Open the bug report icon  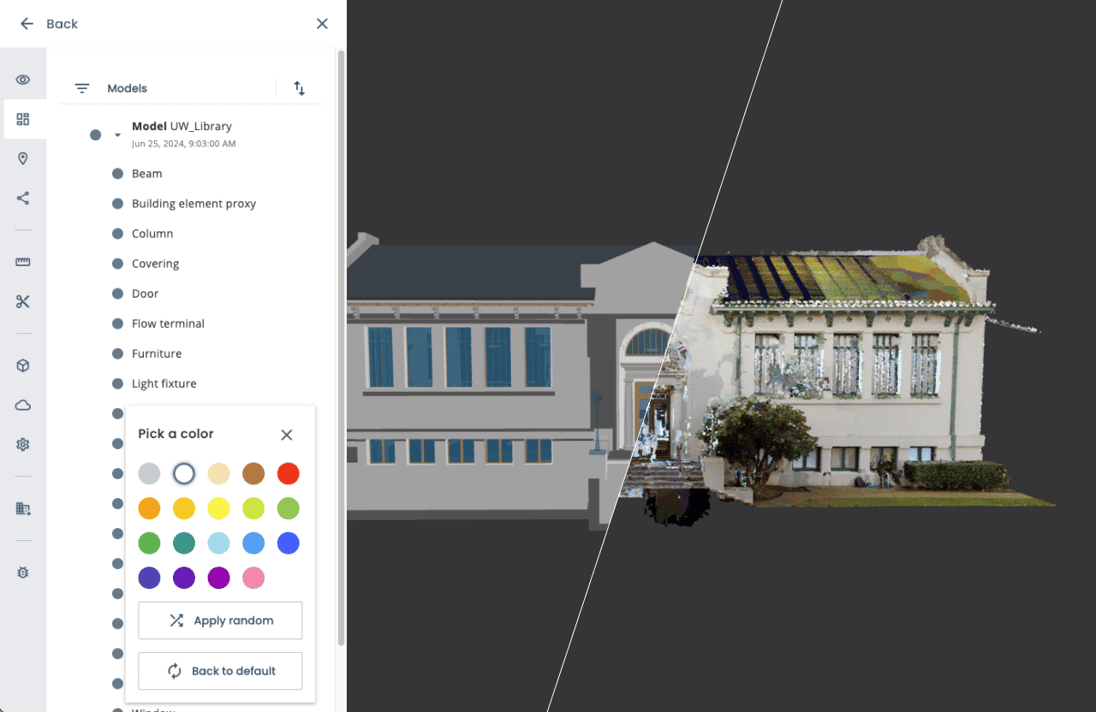(x=23, y=572)
